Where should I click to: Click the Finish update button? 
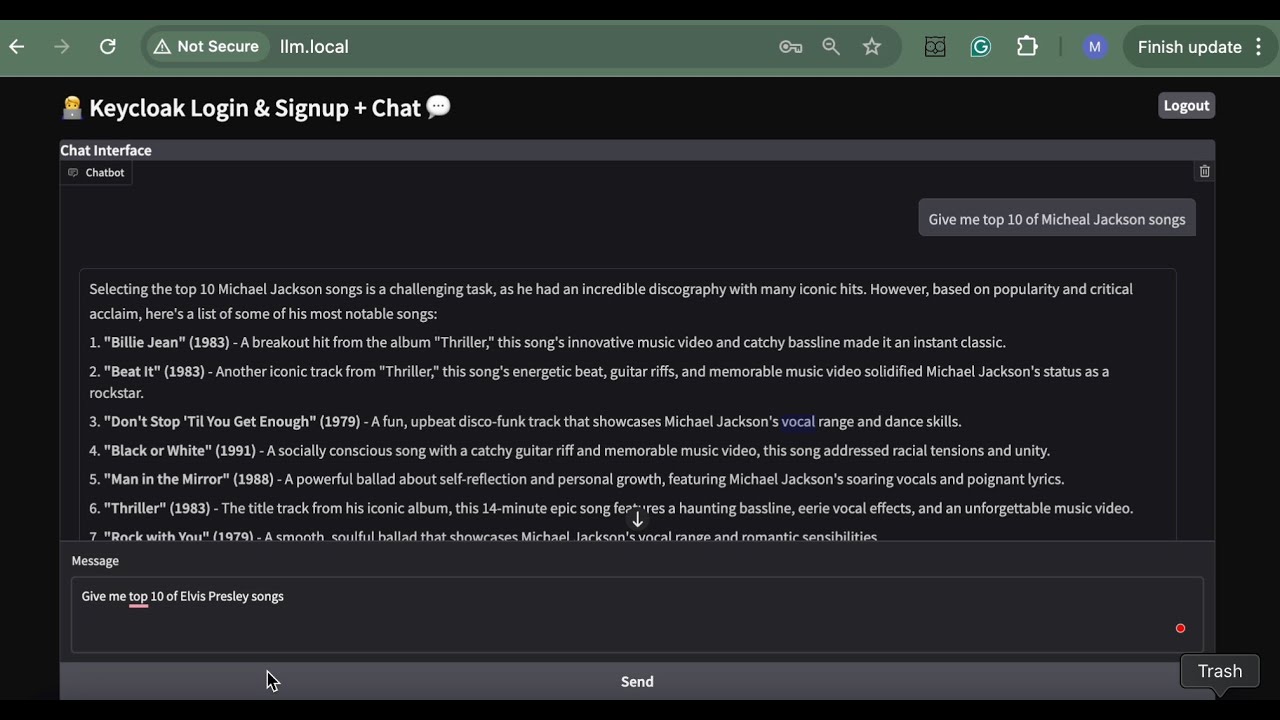pos(1189,47)
